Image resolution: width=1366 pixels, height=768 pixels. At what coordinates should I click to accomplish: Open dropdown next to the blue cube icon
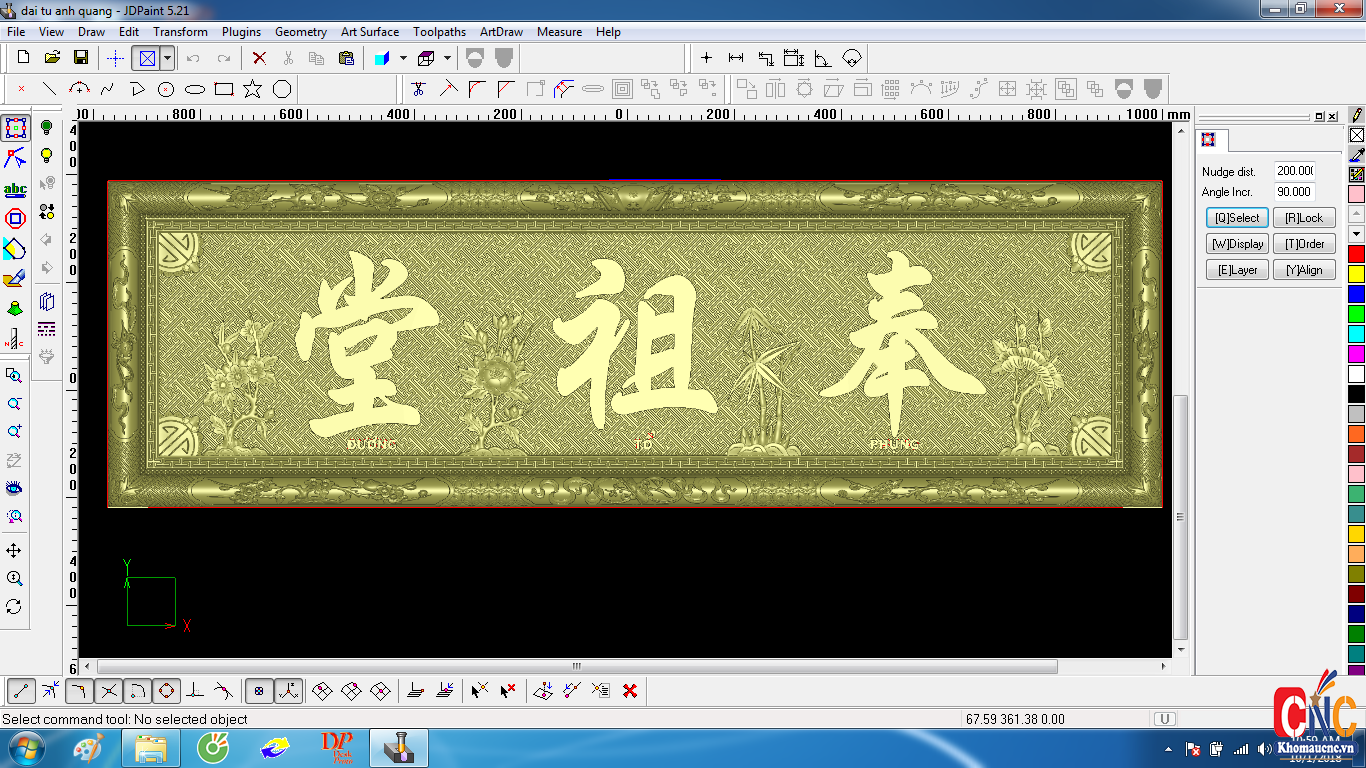tap(403, 58)
